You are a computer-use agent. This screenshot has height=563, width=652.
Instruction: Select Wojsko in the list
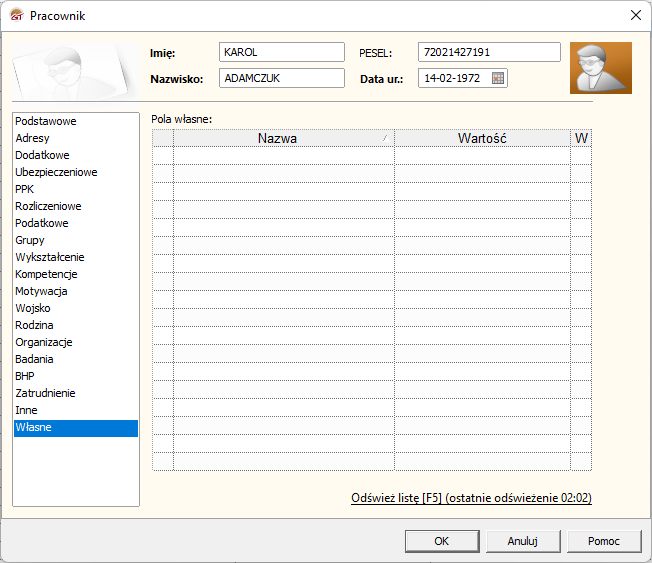pos(76,308)
